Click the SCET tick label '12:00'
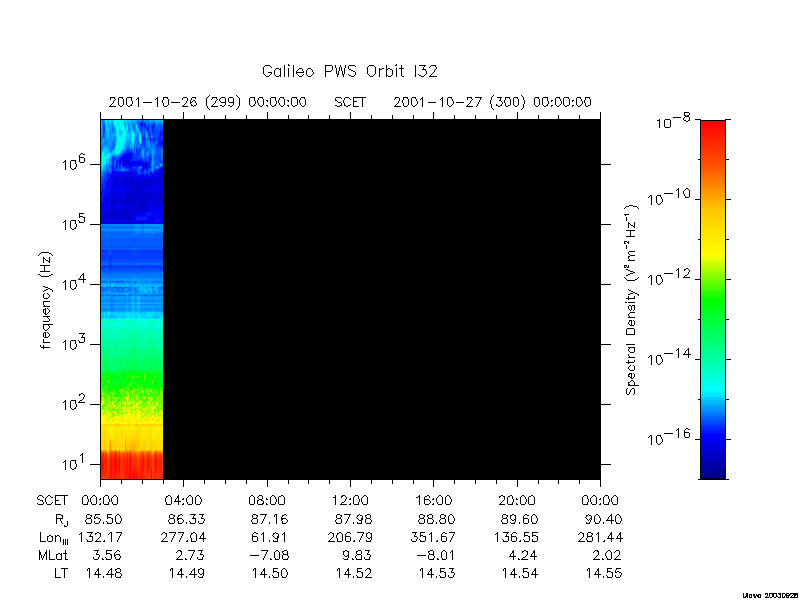This screenshot has width=800, height=600. point(350,501)
